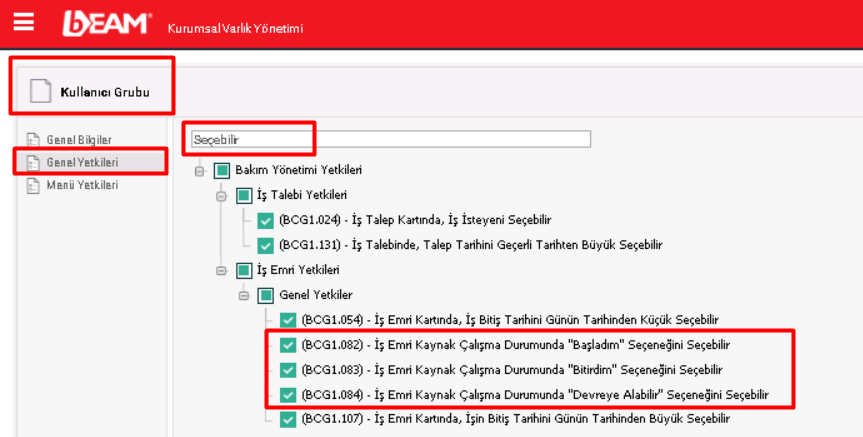The image size is (863, 437).
Task: Toggle Bakım Yönetimi Yetkileri checkbox
Action: [x=222, y=171]
